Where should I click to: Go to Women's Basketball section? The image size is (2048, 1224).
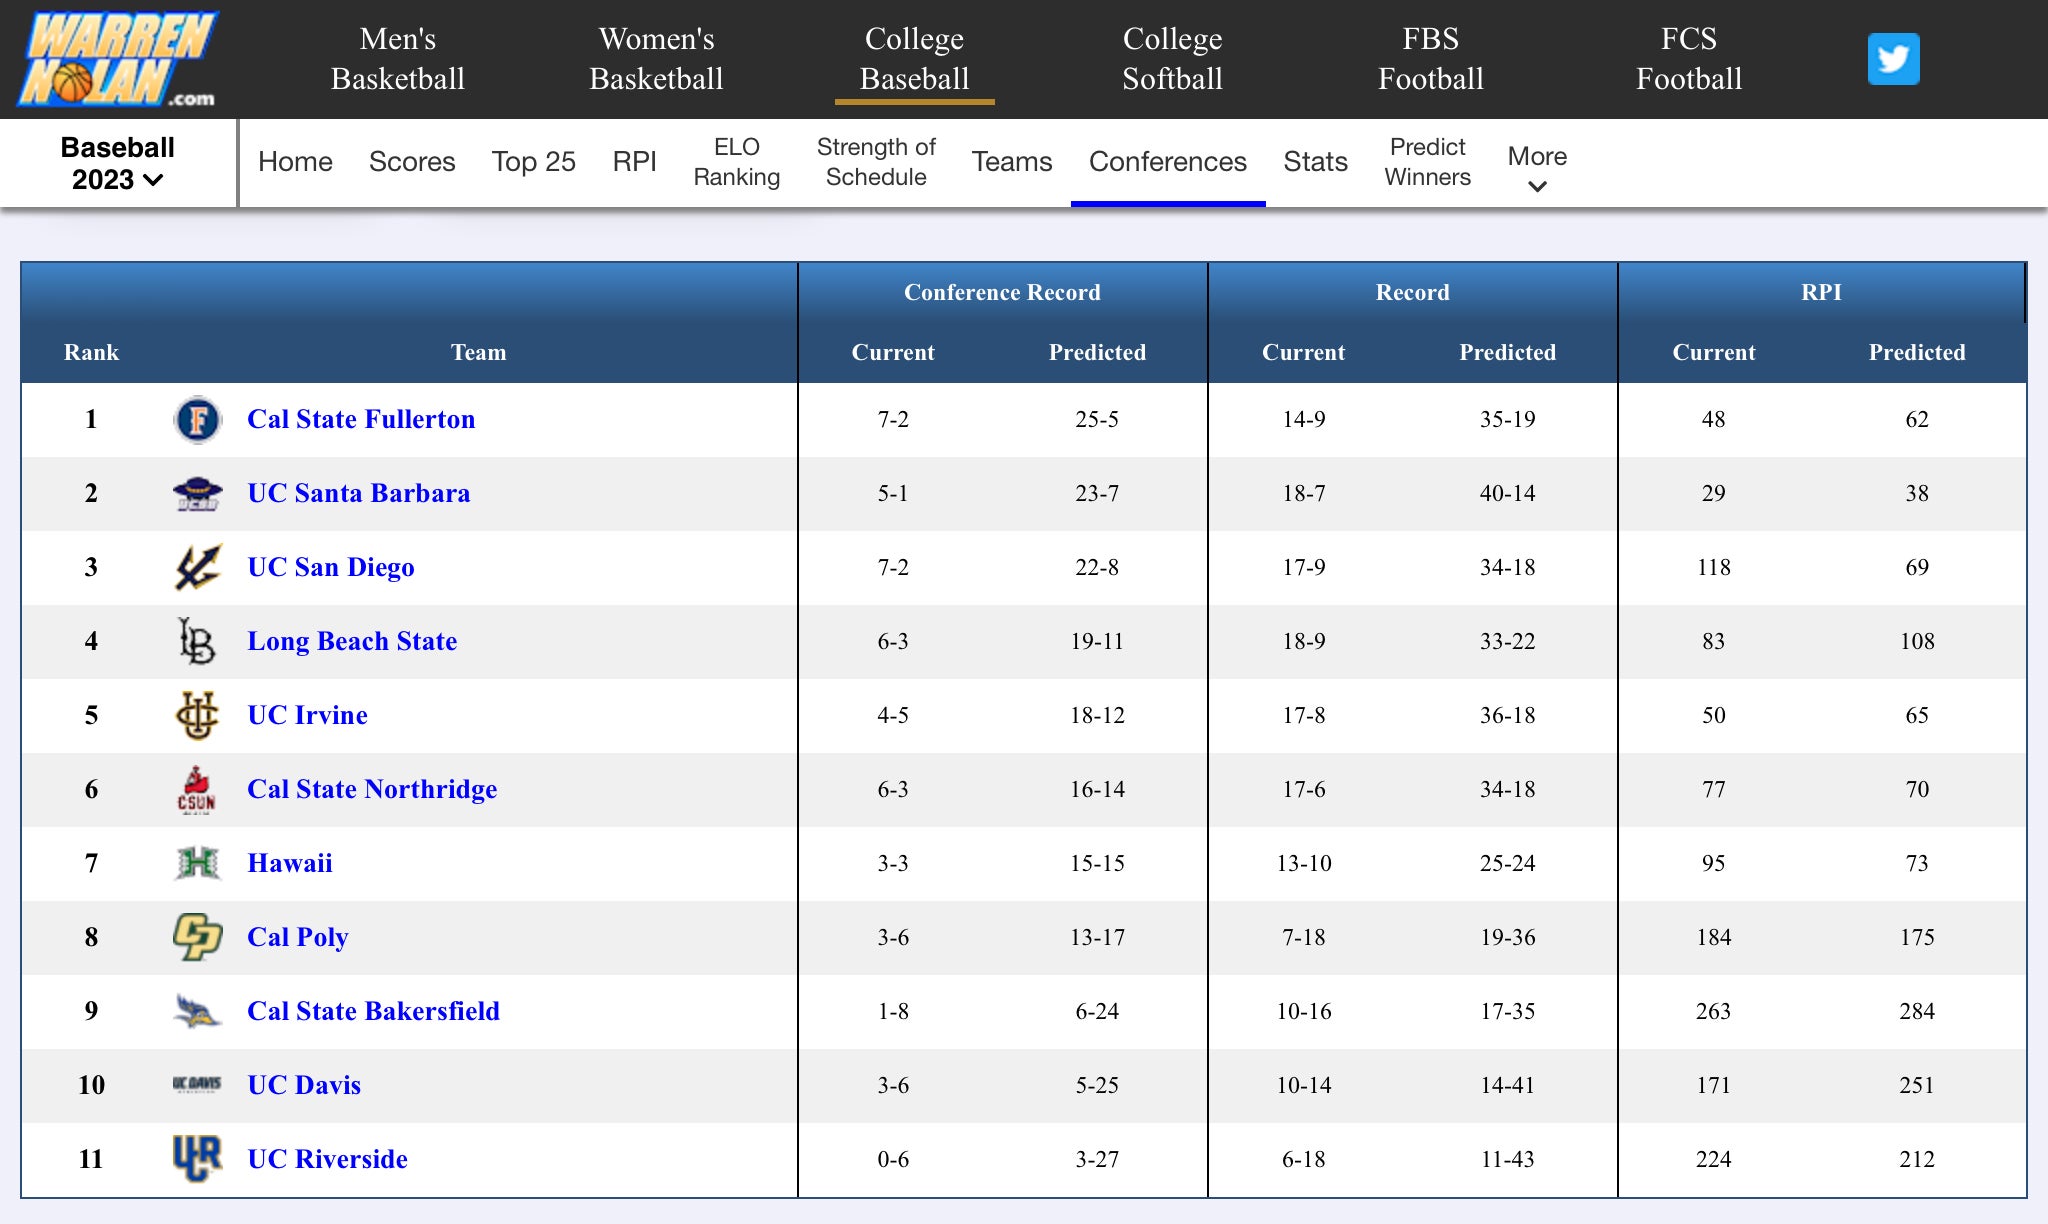click(656, 59)
